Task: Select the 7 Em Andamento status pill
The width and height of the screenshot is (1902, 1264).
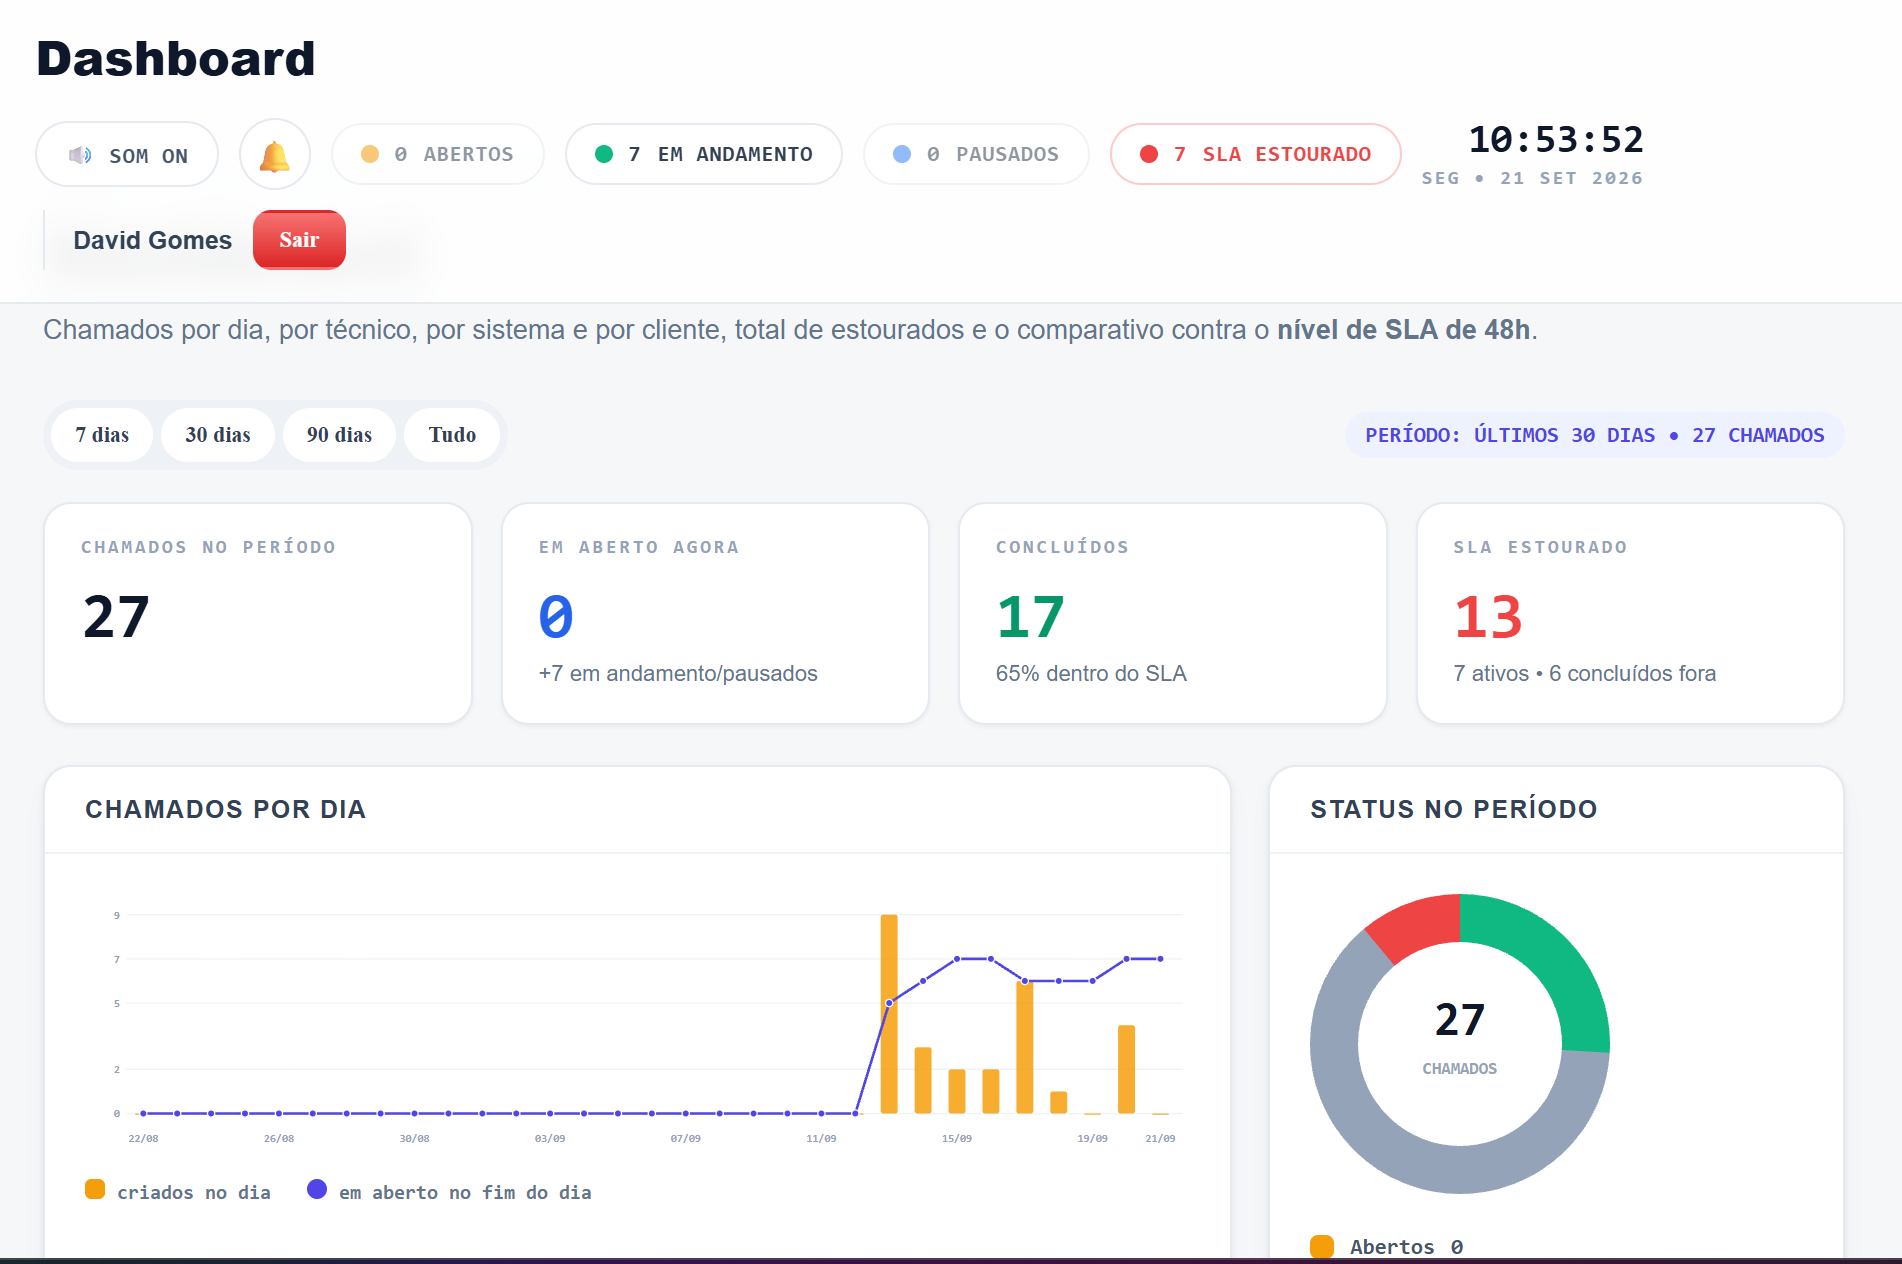Action: coord(704,154)
